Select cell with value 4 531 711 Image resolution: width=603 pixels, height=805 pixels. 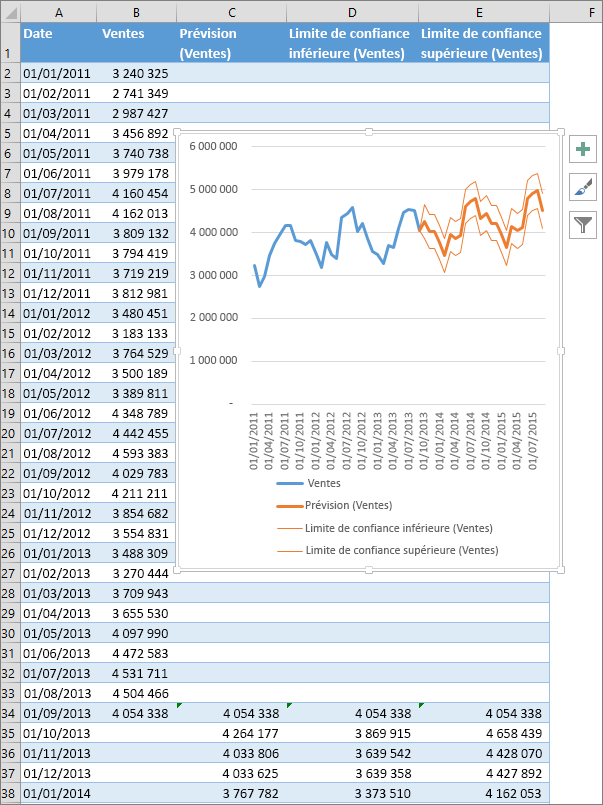click(x=136, y=673)
